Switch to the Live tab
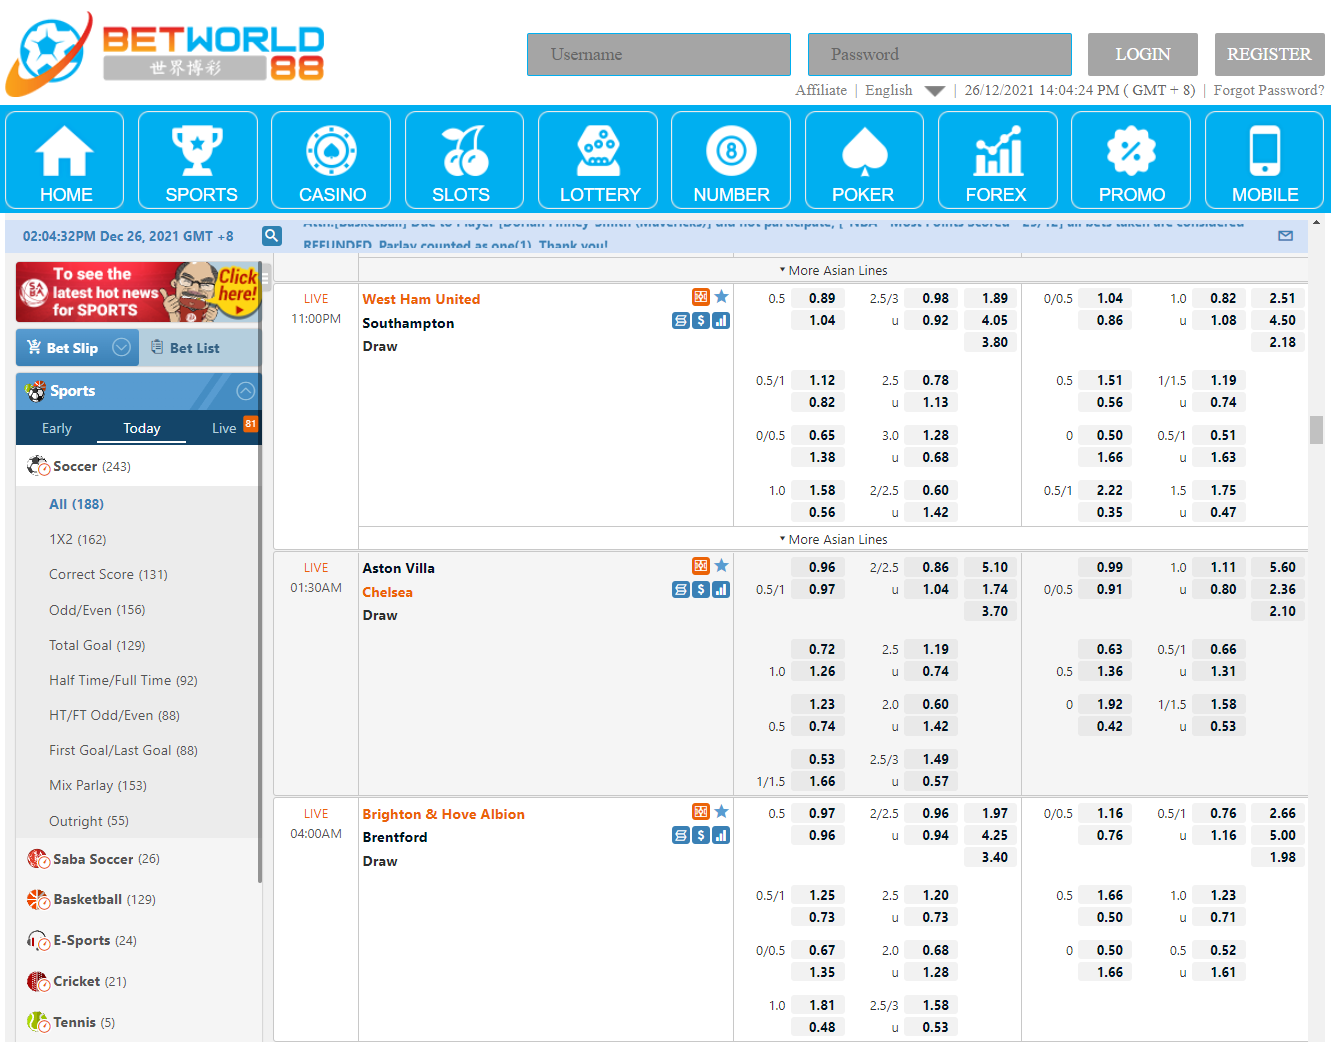The width and height of the screenshot is (1331, 1042). (x=224, y=428)
